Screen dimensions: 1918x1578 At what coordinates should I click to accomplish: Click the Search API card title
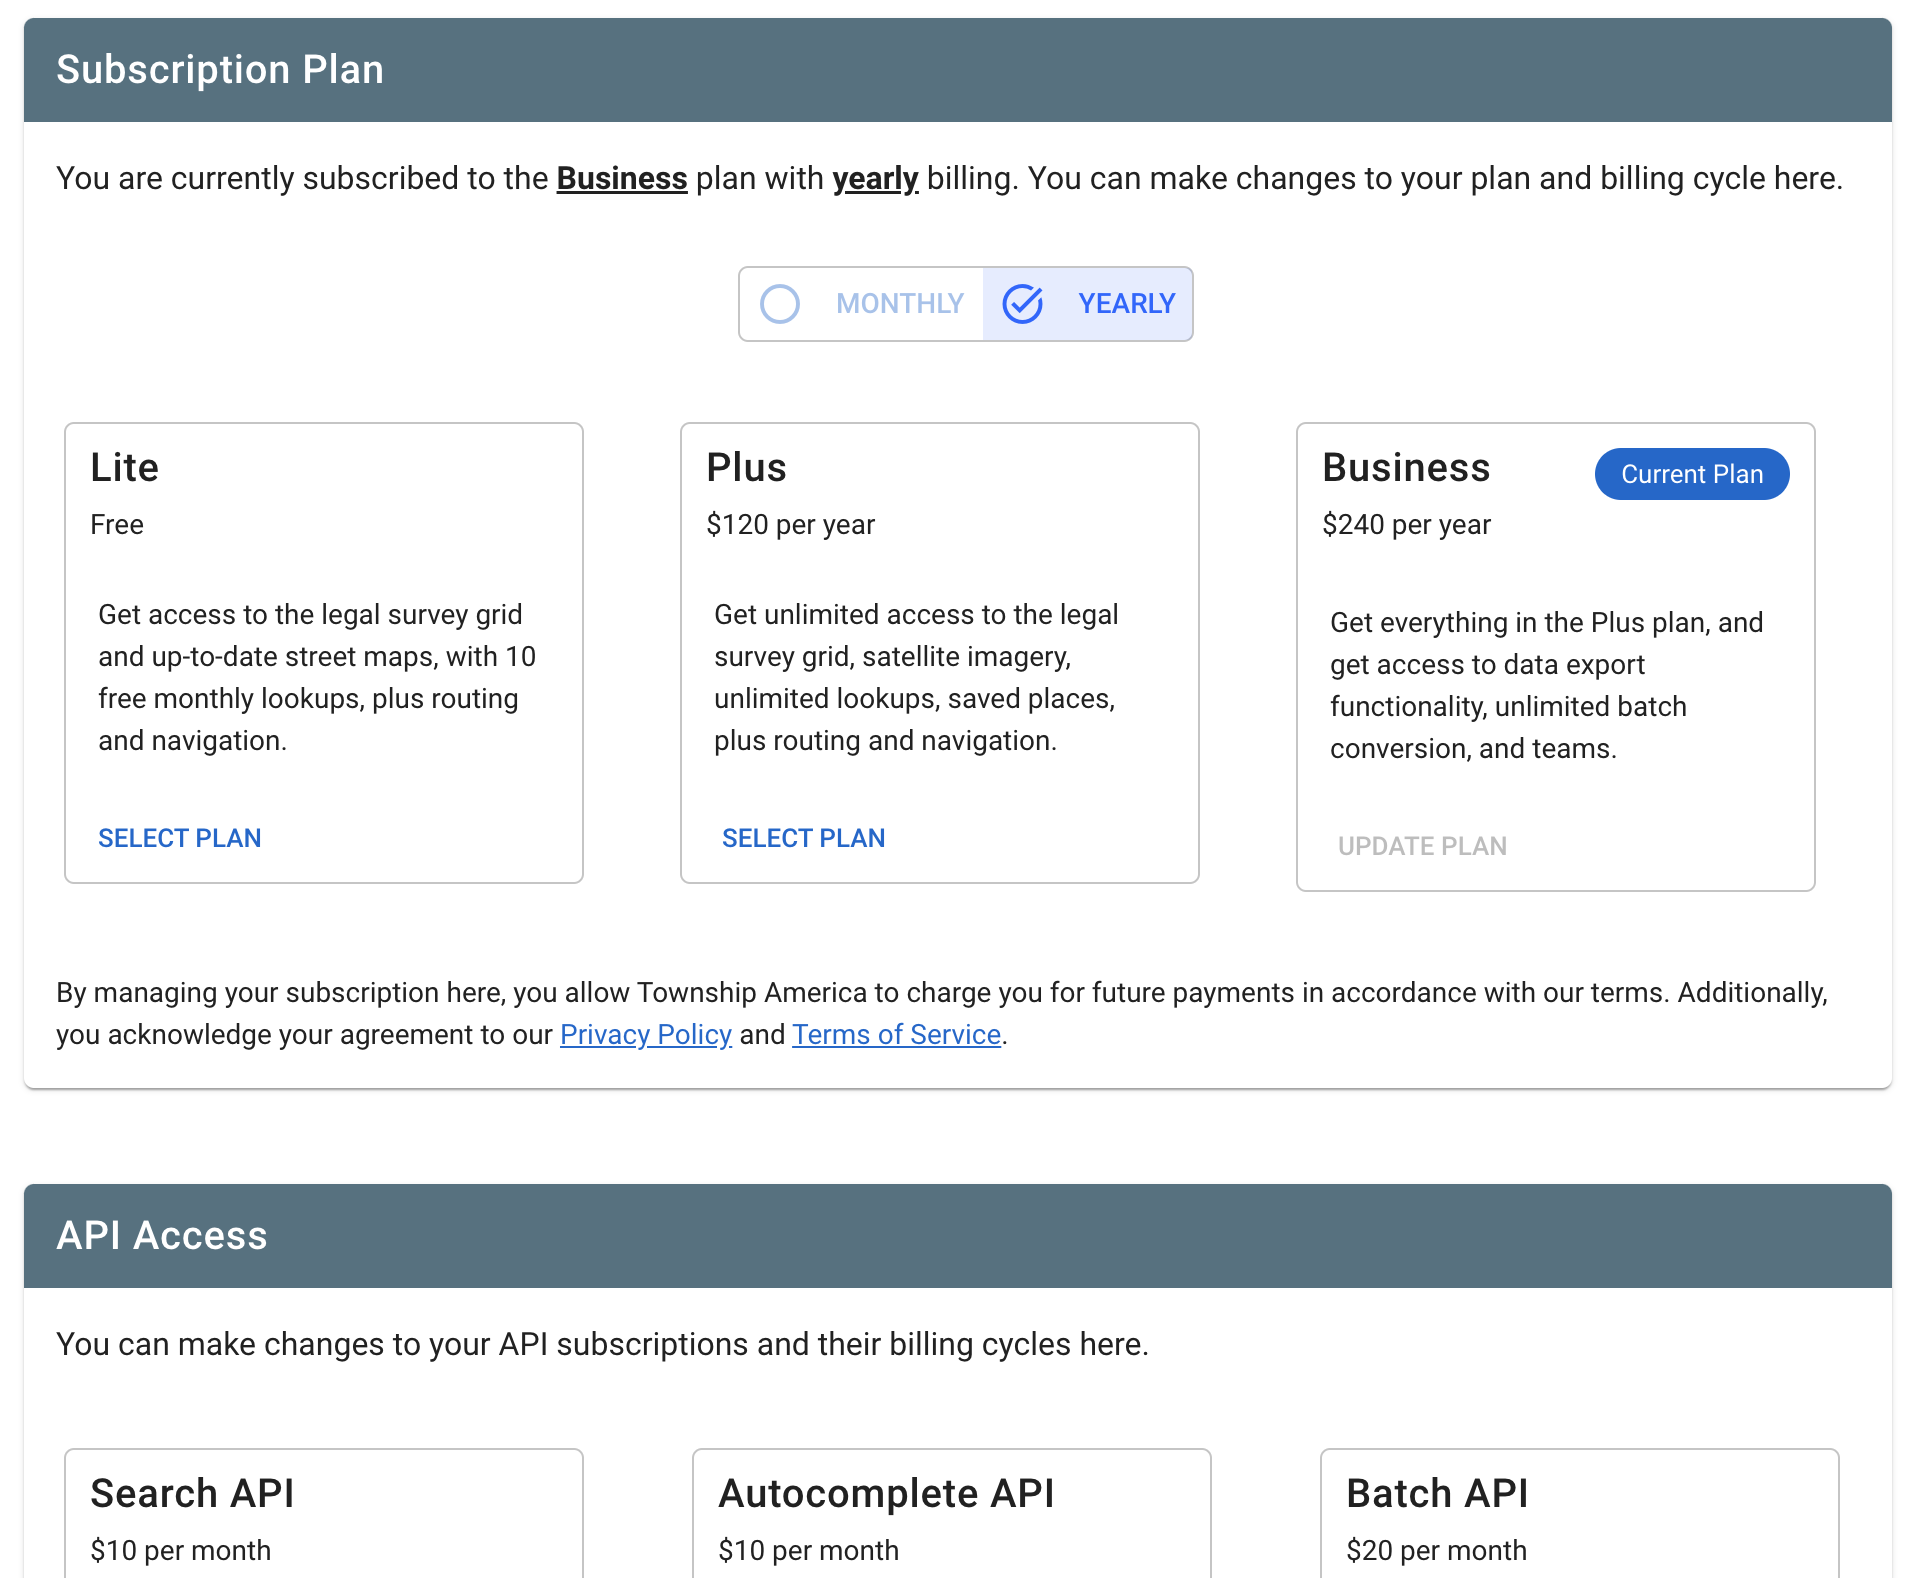(193, 1494)
